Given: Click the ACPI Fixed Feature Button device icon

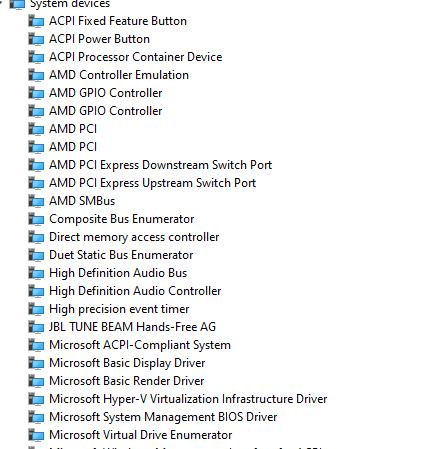Looking at the screenshot, I should click(x=36, y=21).
